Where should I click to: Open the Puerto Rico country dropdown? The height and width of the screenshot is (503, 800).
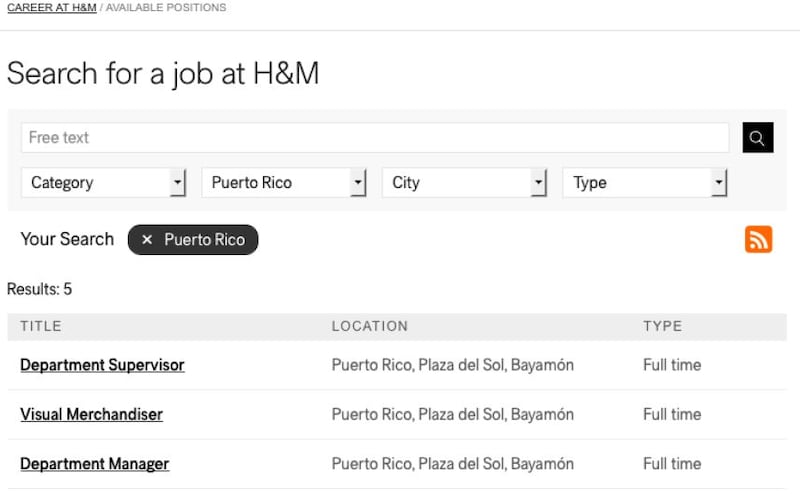pyautogui.click(x=284, y=183)
